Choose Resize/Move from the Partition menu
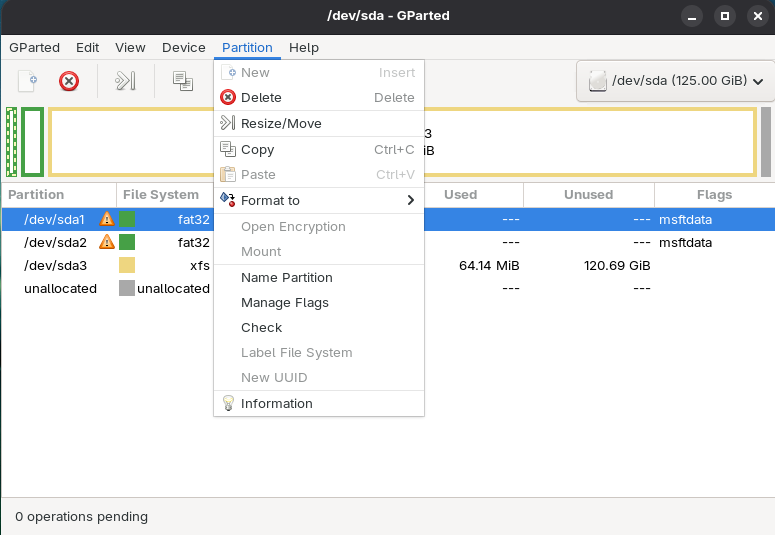This screenshot has height=535, width=775. (x=281, y=124)
